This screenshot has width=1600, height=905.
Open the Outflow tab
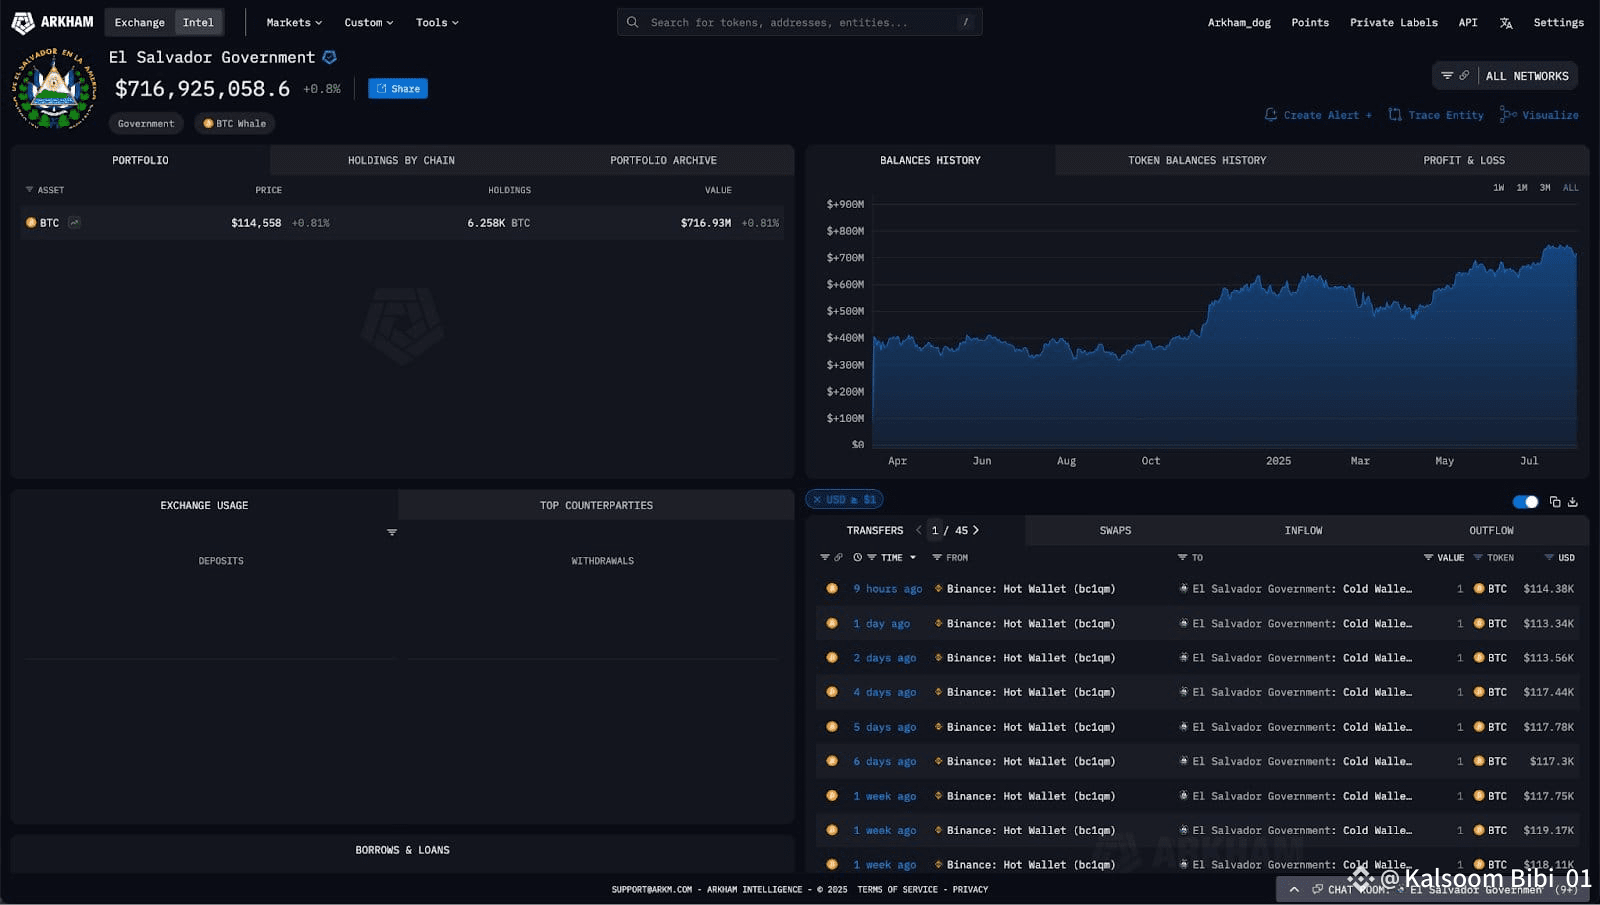pos(1491,531)
